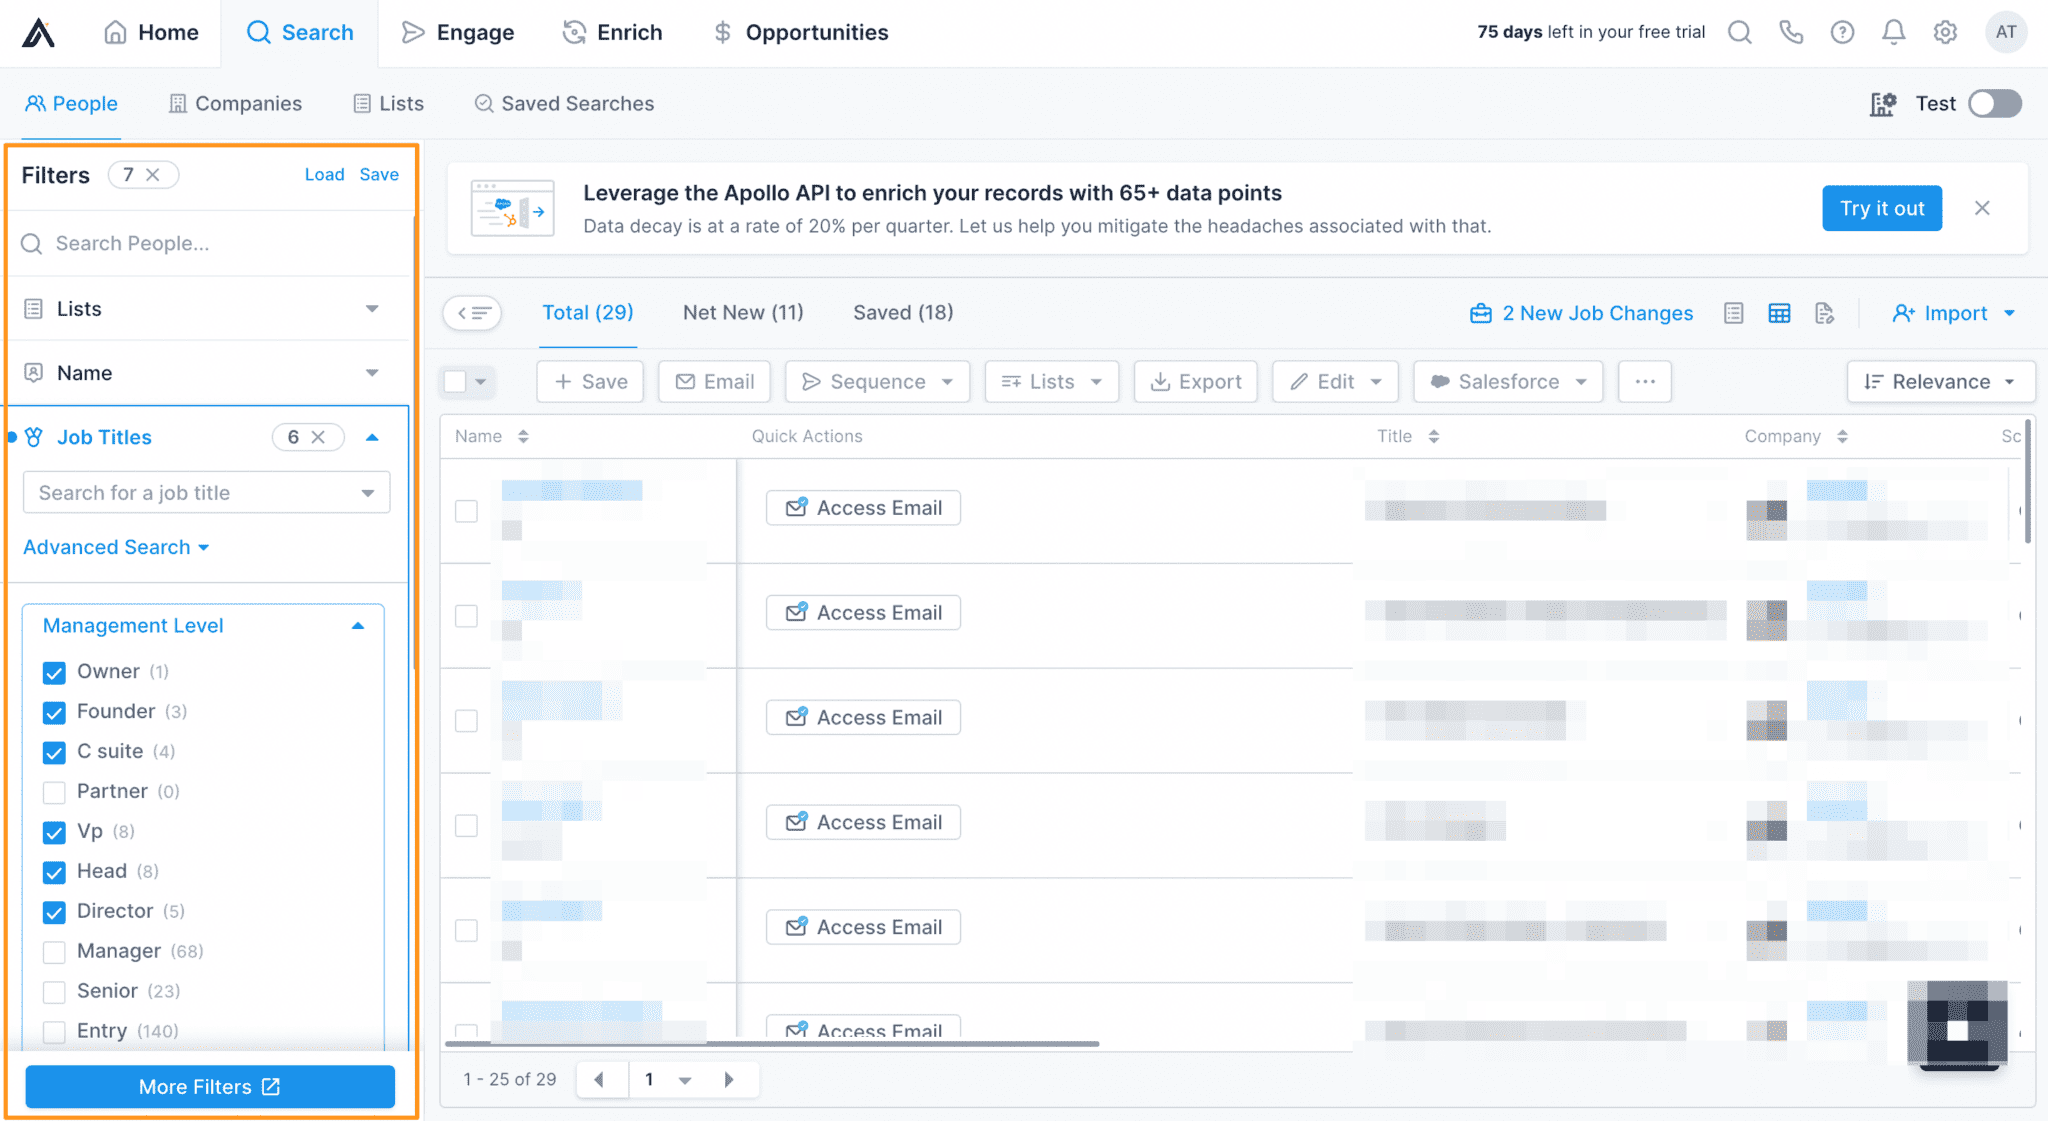Click the Search People input field

210,243
